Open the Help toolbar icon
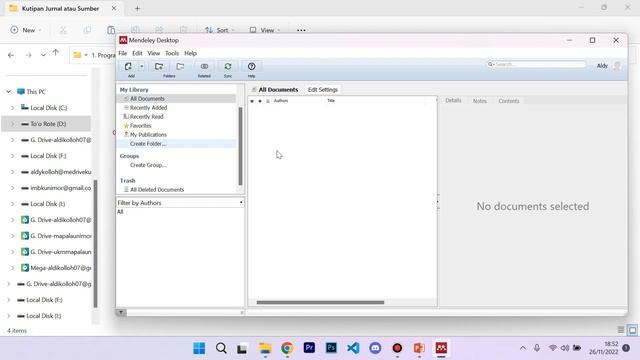The width and height of the screenshot is (640, 360). coord(251,67)
